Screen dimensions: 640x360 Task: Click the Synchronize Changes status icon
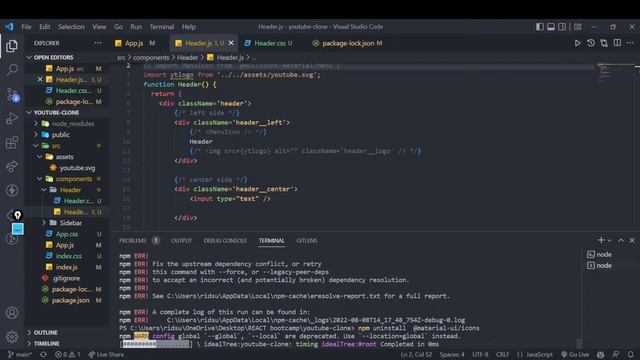[x=43, y=354]
